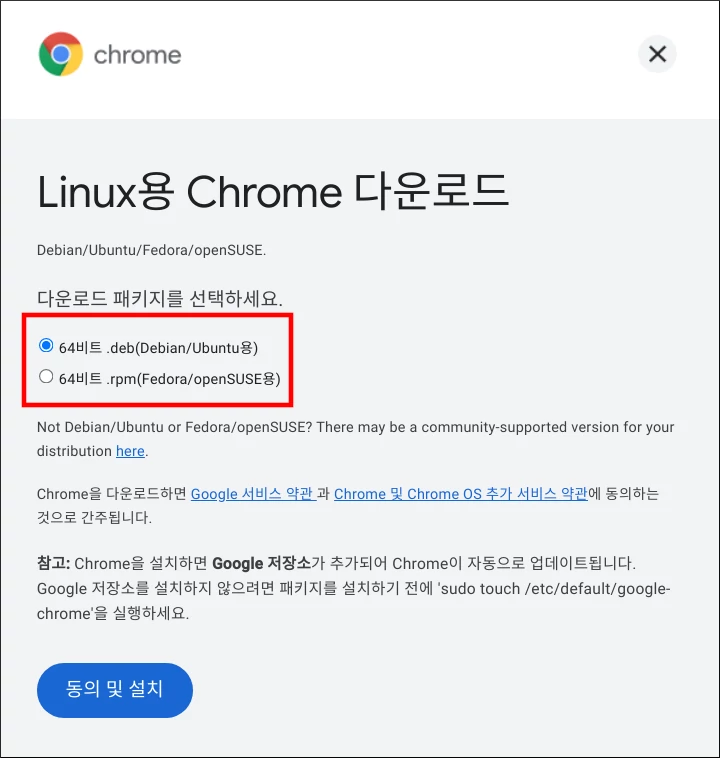Click the '다운로드 패키지를 선택하세요' prompt text
720x758 pixels.
point(160,298)
